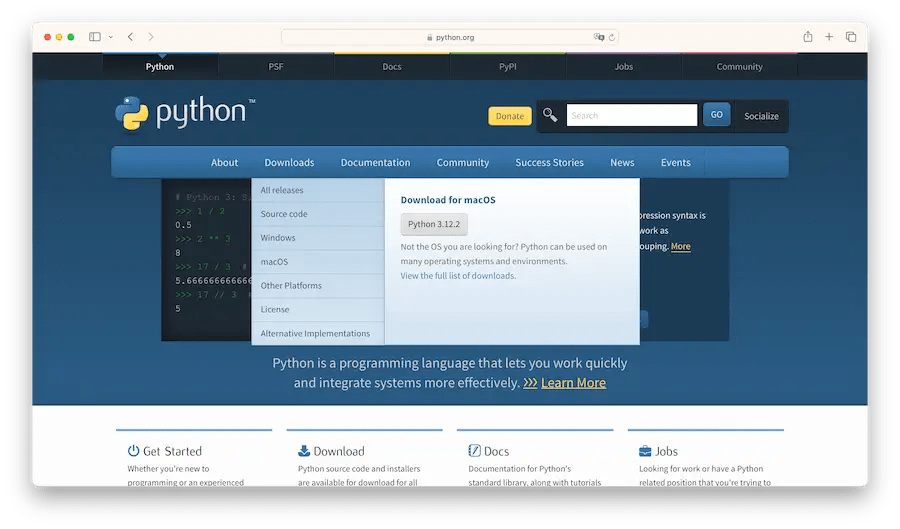Go forward with the Safari forward arrow
The image size is (900, 529).
151,37
